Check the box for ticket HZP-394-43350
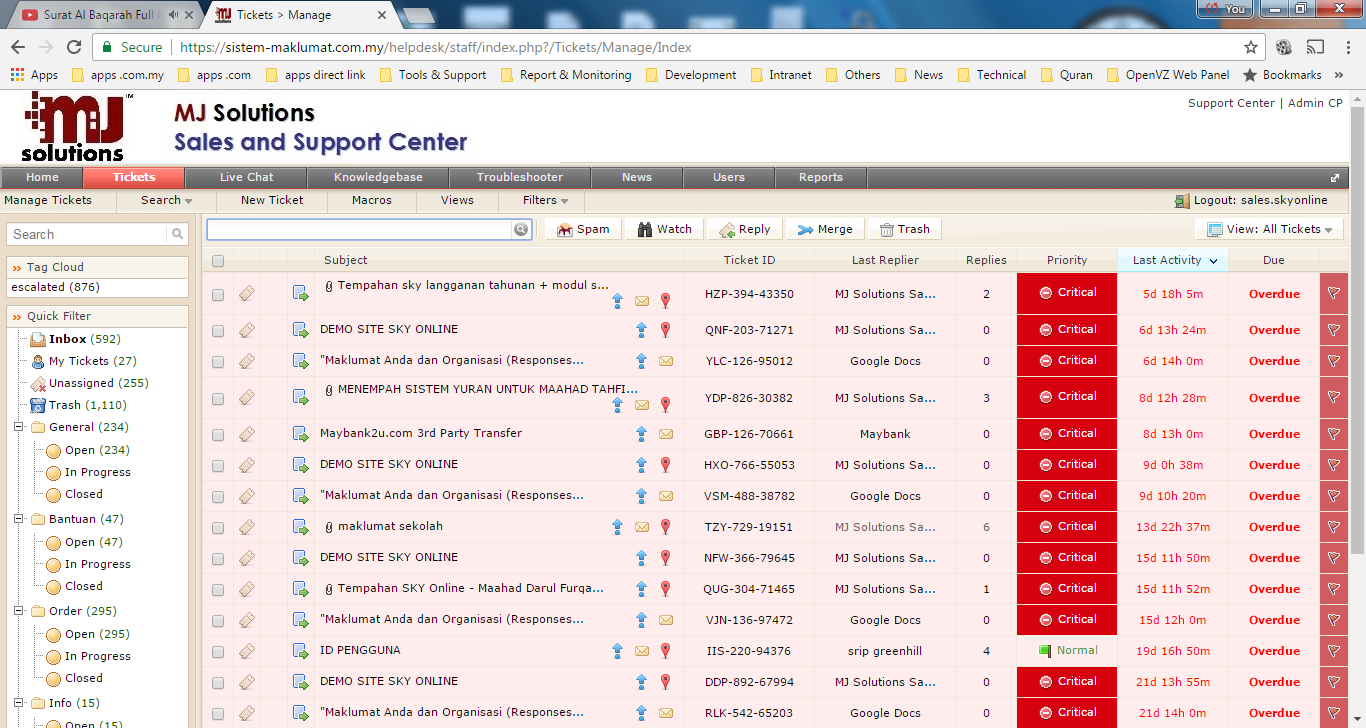Viewport: 1366px width, 728px height. (218, 295)
